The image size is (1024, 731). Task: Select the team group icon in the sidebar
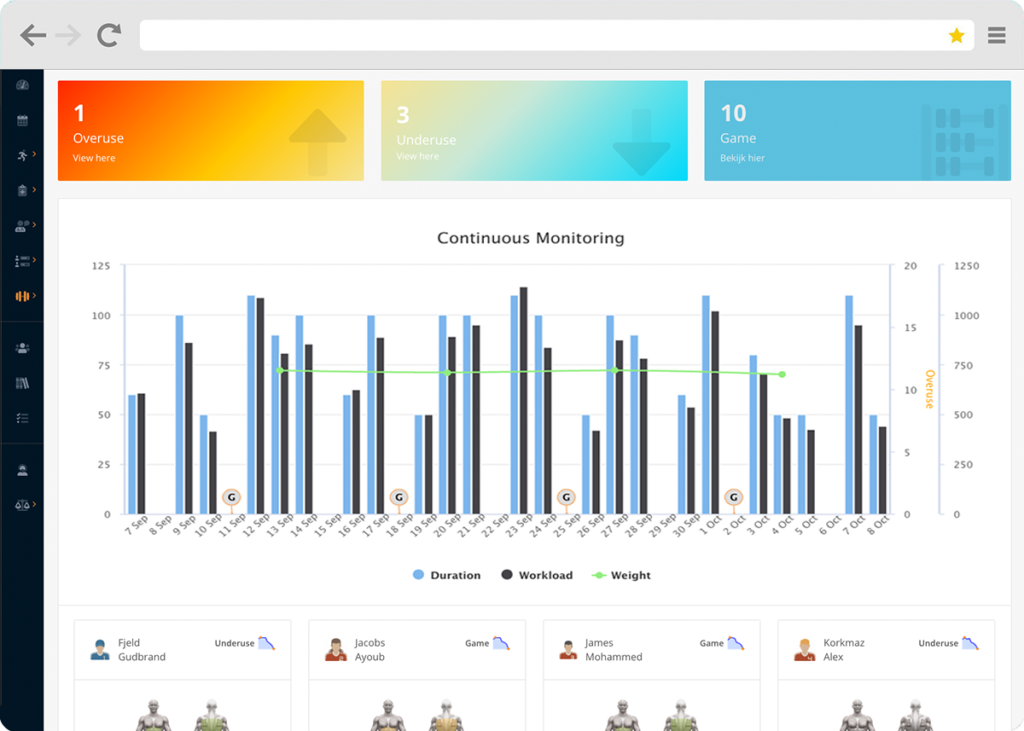click(x=19, y=225)
